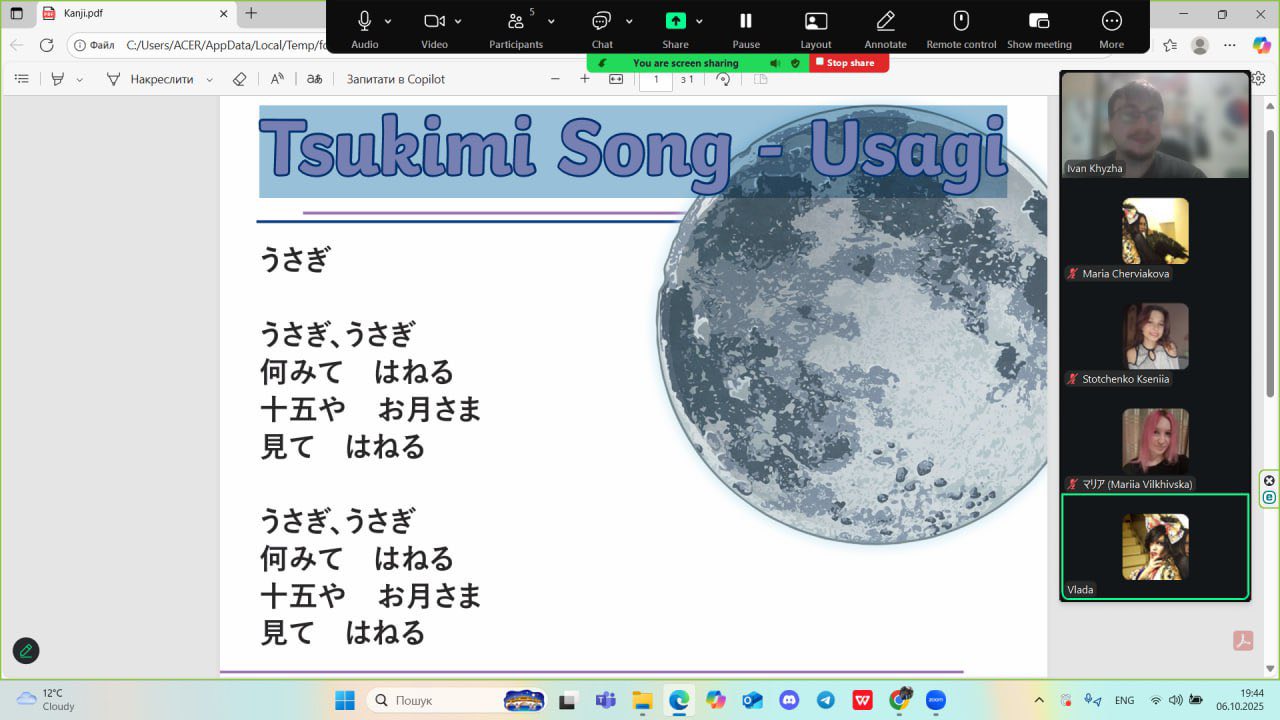Click the Layout icon in Zoom
The image size is (1280, 720).
coord(816,22)
